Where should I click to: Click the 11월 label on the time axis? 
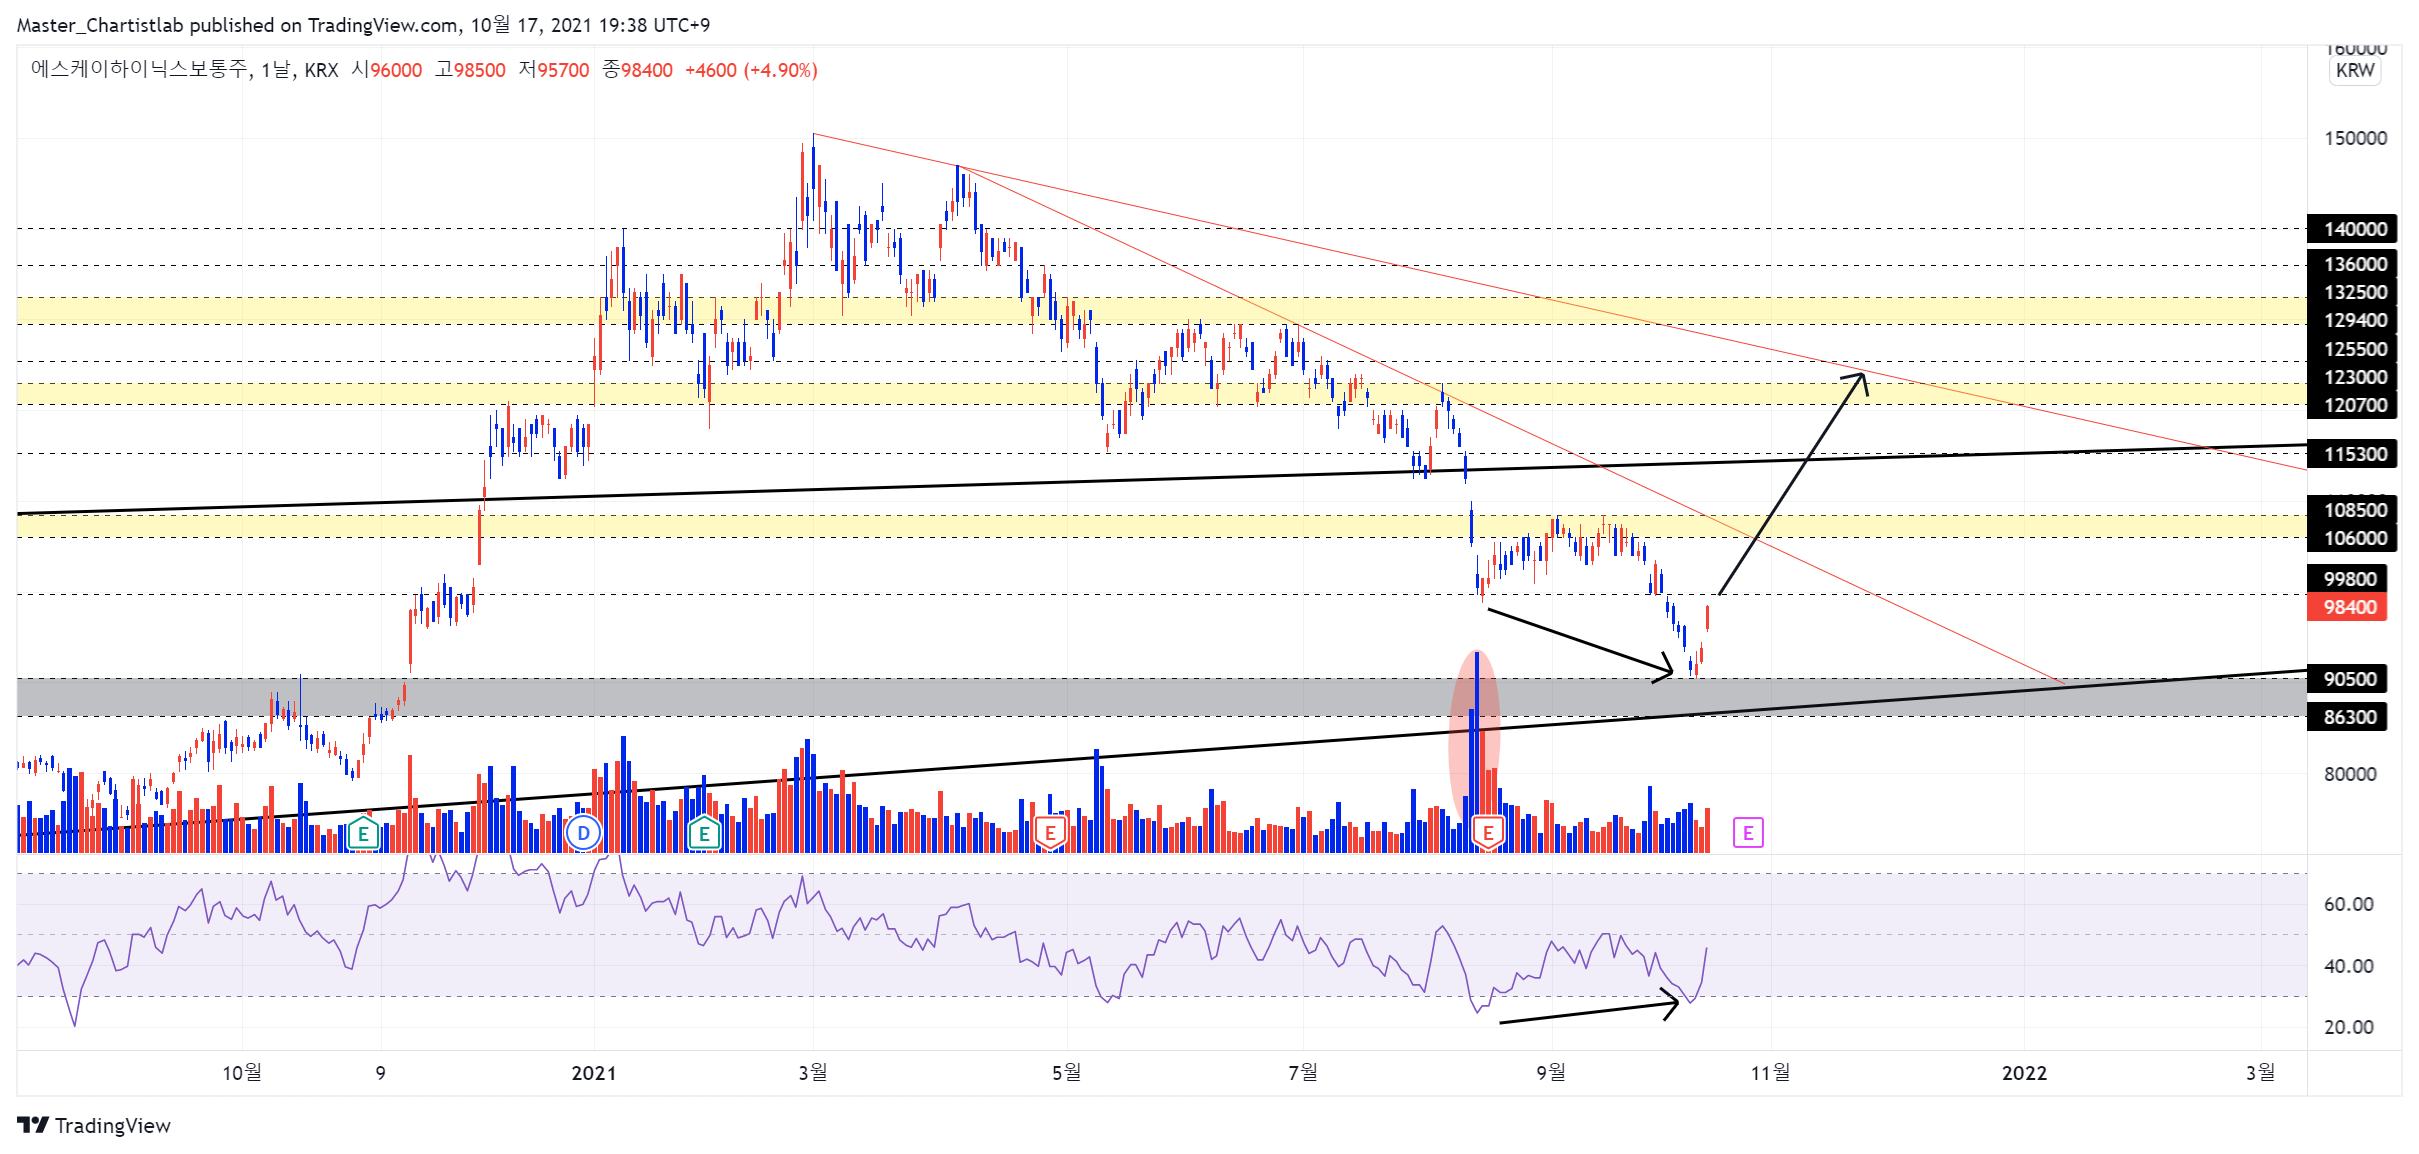tap(1770, 1073)
